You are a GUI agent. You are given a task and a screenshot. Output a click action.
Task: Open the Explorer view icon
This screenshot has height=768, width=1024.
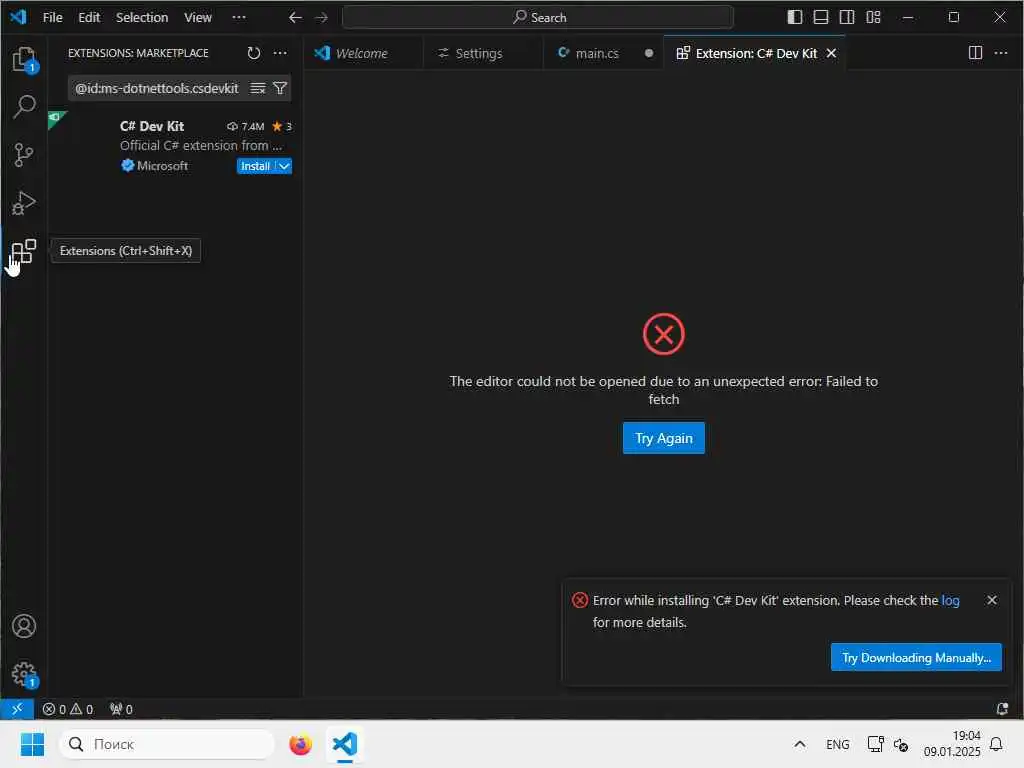[x=24, y=59]
